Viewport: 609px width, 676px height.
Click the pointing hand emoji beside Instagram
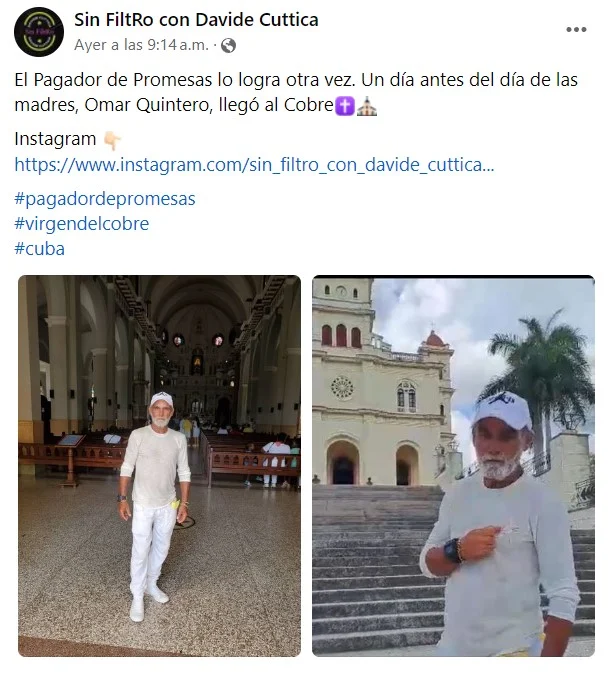[112, 141]
